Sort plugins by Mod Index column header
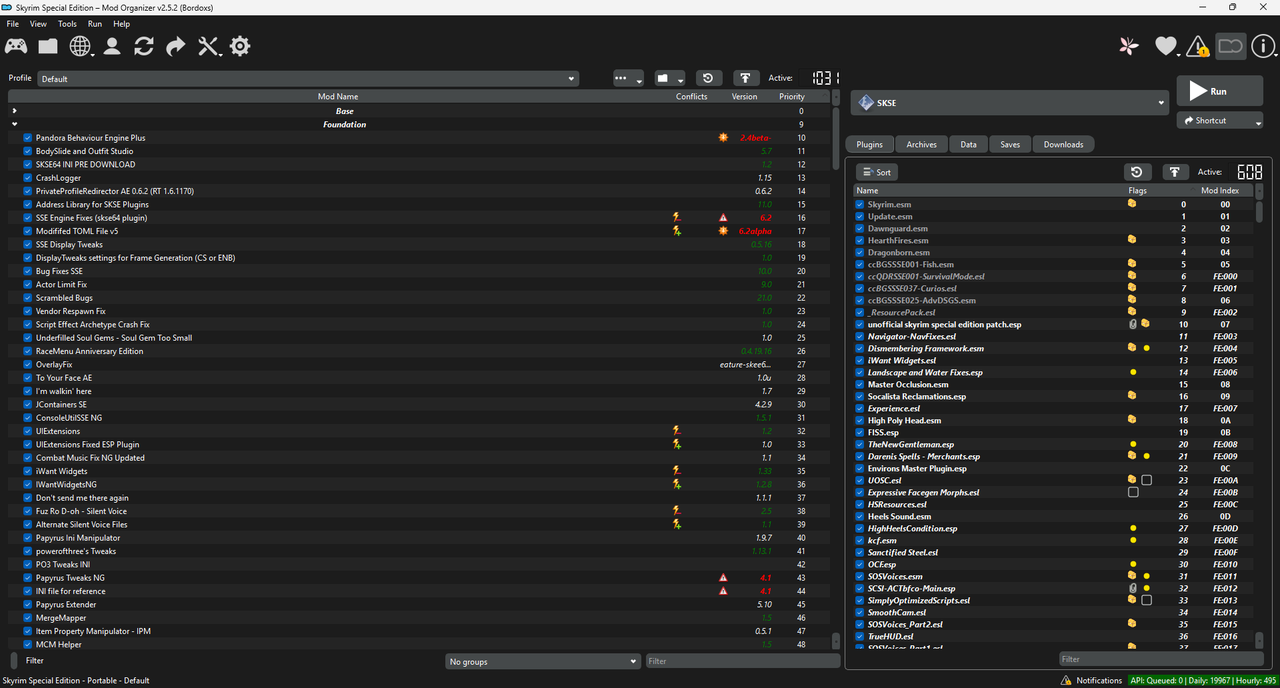Screen dimensions: 1280x688 tap(1219, 190)
